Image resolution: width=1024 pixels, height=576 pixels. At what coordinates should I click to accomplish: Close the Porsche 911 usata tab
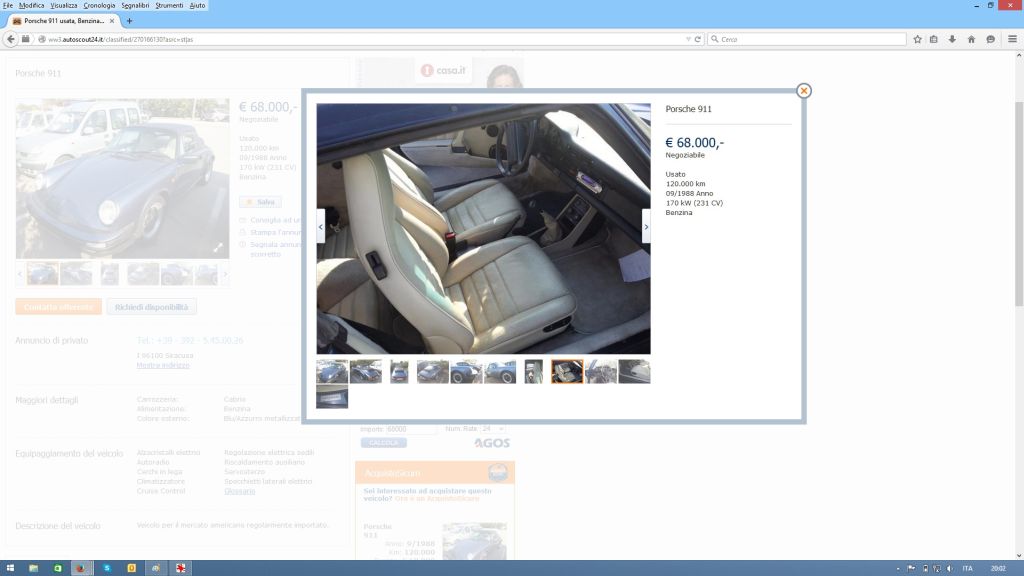[112, 21]
